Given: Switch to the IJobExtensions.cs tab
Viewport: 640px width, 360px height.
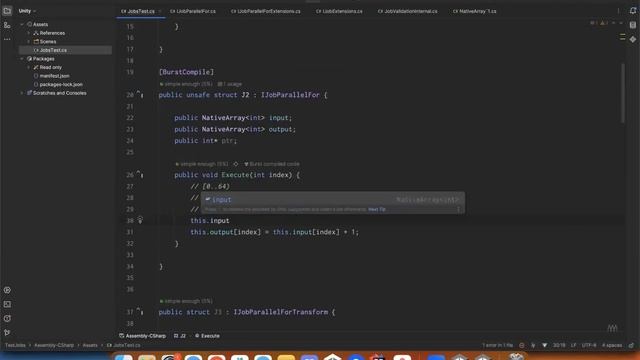Looking at the screenshot, I should tap(339, 11).
